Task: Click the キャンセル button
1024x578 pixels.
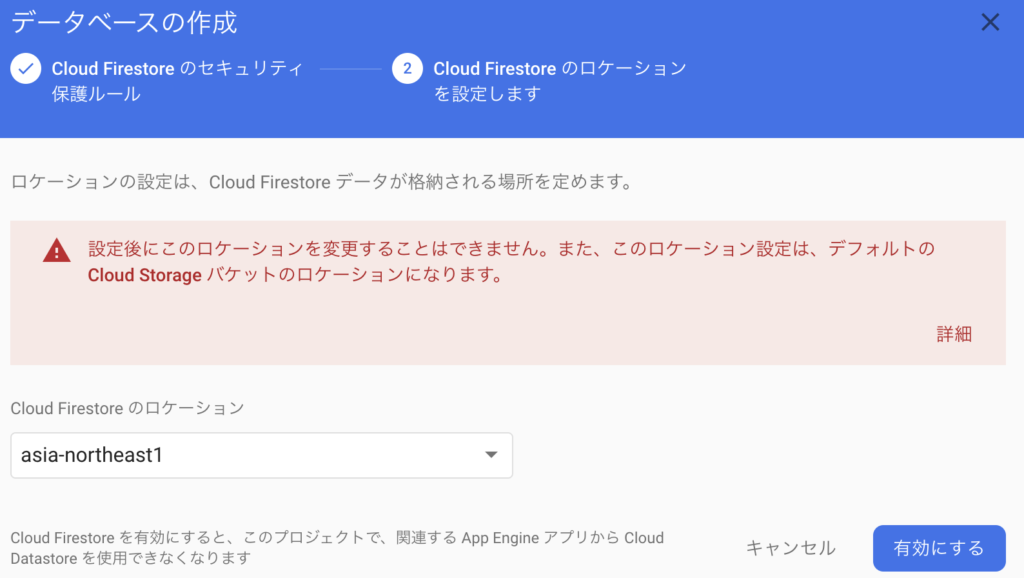Action: tap(790, 548)
